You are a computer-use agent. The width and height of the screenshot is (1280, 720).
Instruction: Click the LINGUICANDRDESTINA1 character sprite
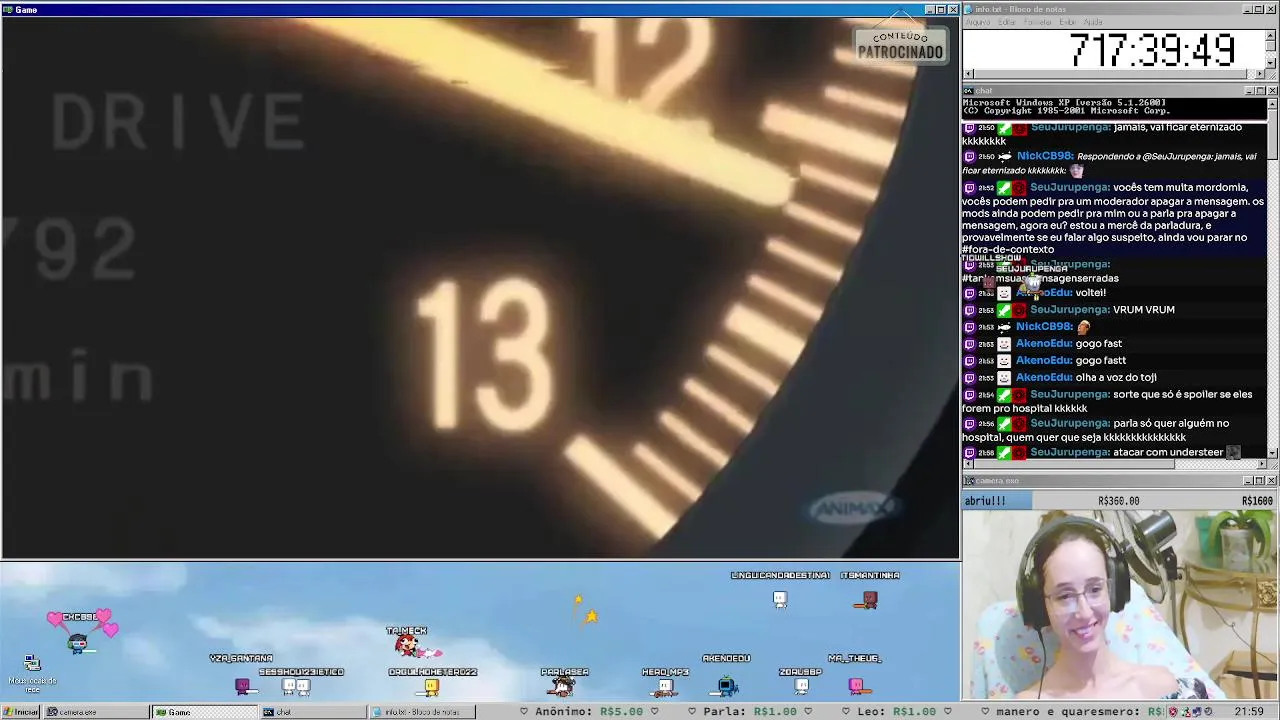pyautogui.click(x=780, y=600)
